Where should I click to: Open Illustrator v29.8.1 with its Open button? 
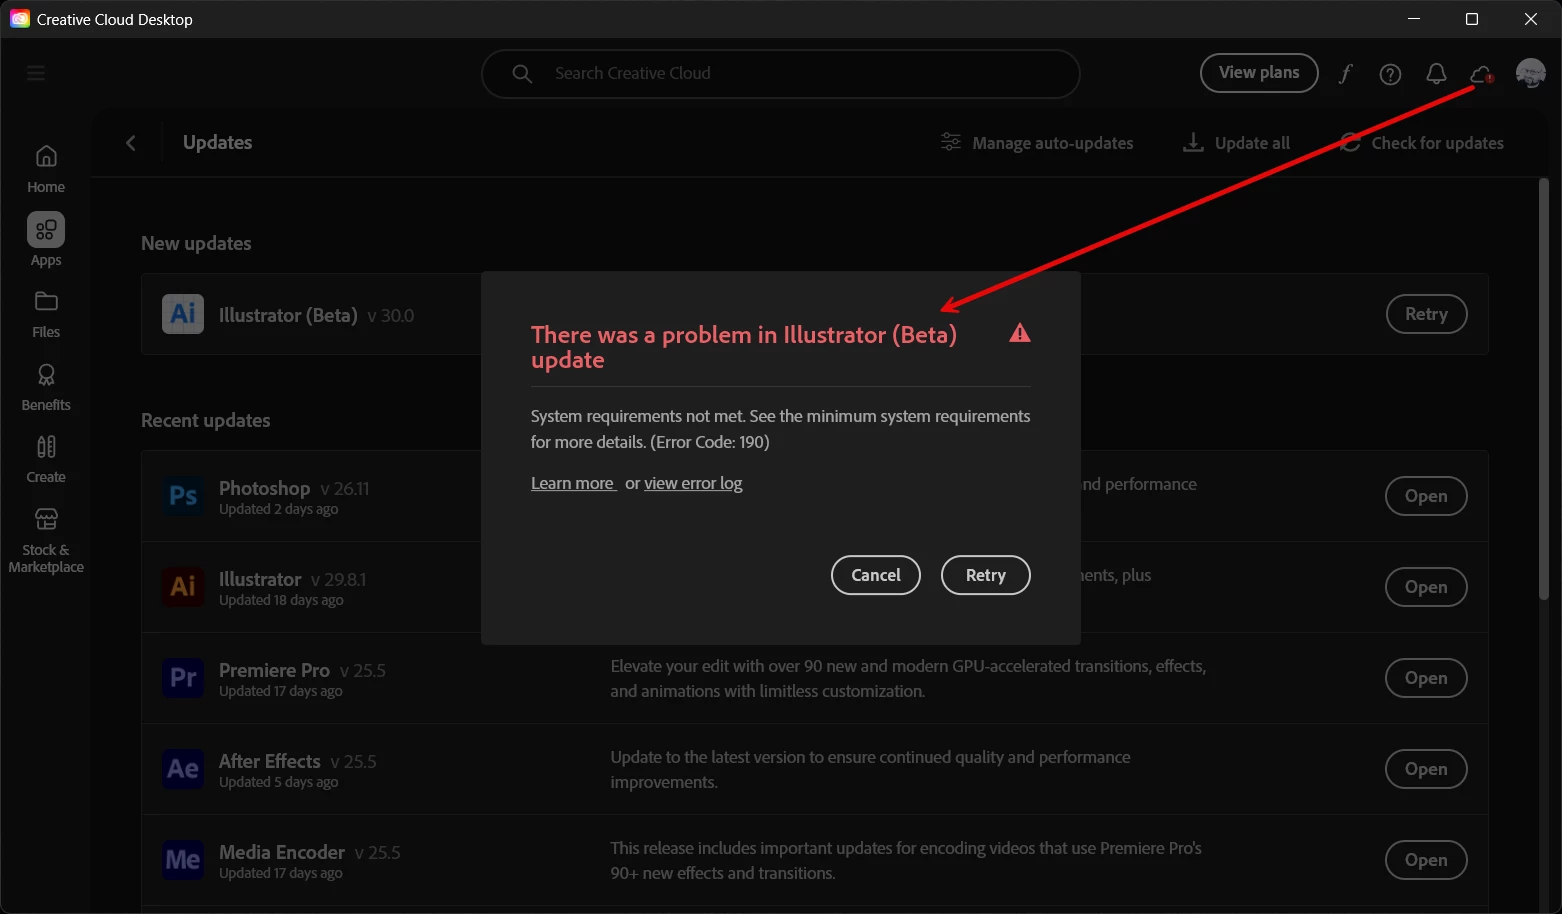click(x=1426, y=587)
